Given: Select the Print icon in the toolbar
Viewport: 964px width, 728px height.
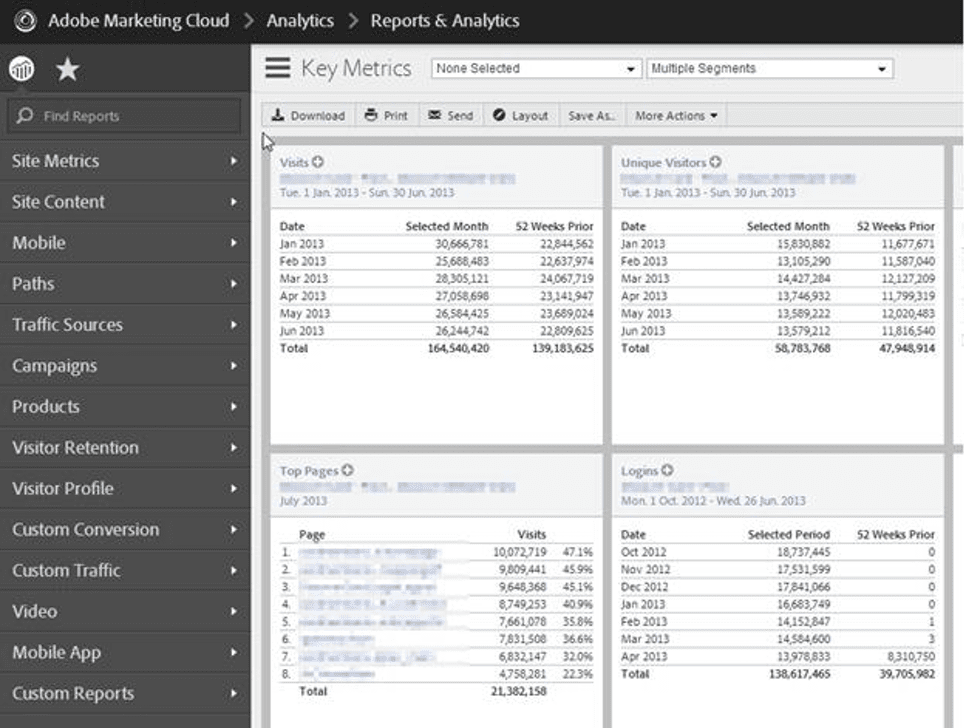Looking at the screenshot, I should coord(385,115).
